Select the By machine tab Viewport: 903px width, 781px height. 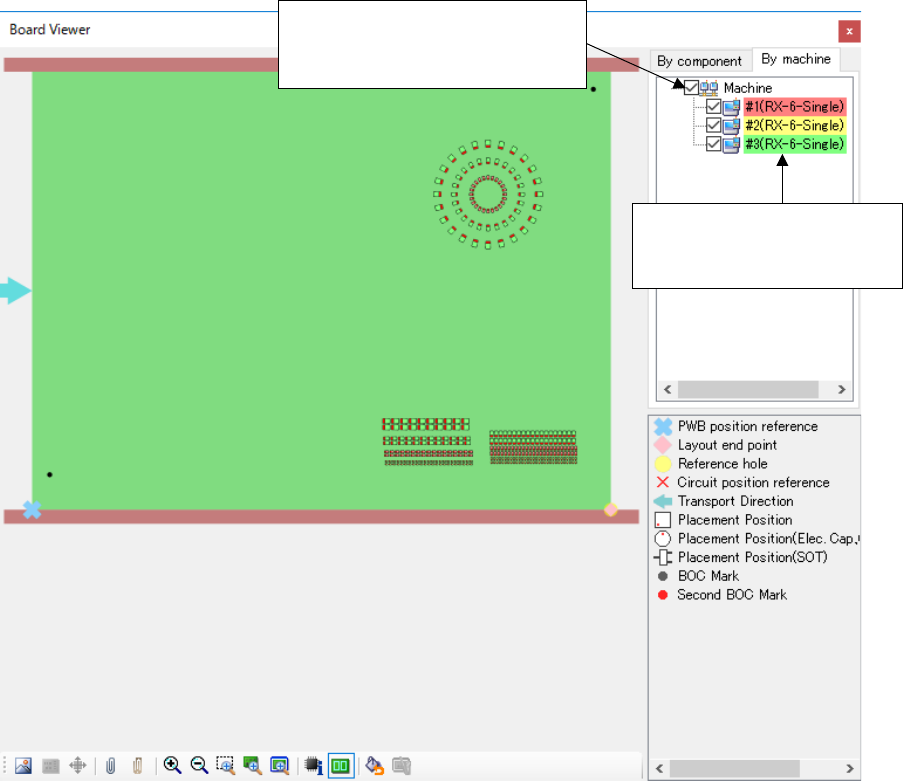796,59
